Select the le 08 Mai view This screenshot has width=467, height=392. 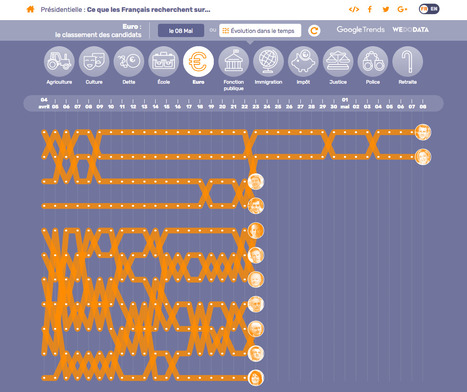(x=181, y=31)
